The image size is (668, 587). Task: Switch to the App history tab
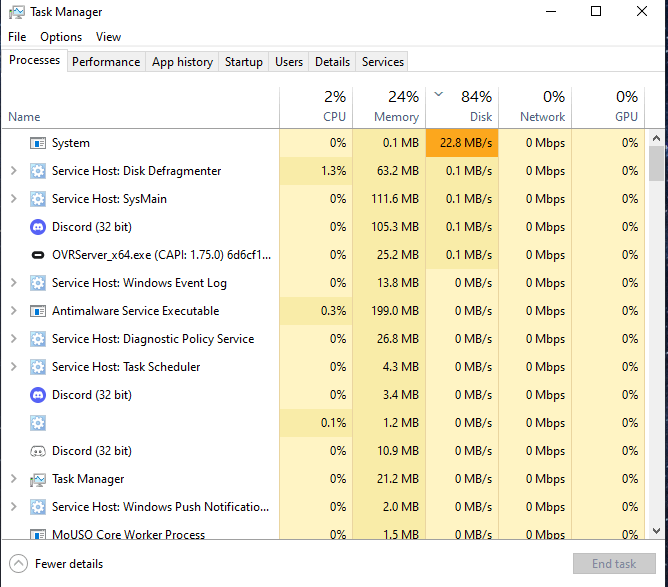[x=182, y=62]
